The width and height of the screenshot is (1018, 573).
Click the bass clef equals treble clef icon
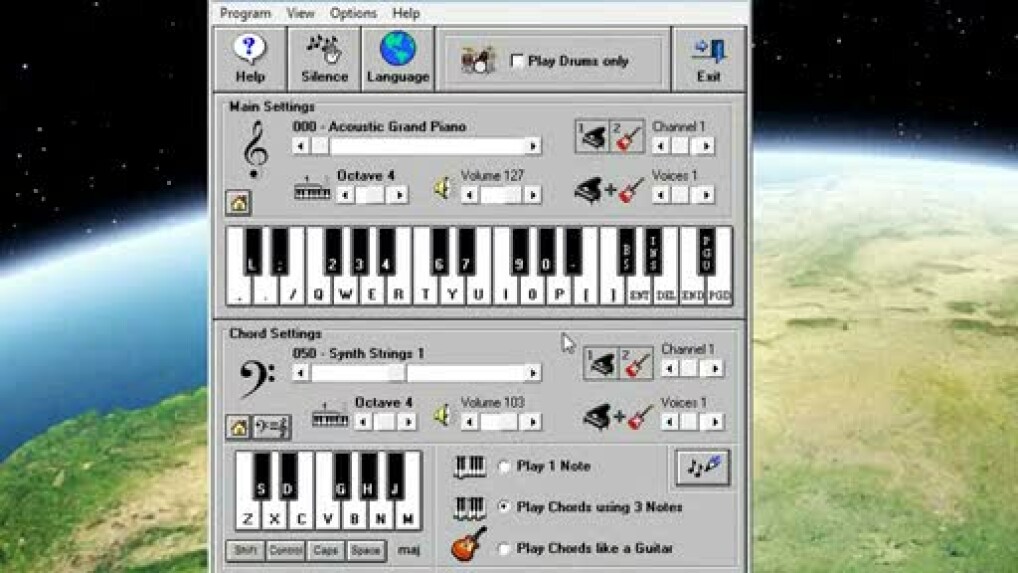pos(271,428)
